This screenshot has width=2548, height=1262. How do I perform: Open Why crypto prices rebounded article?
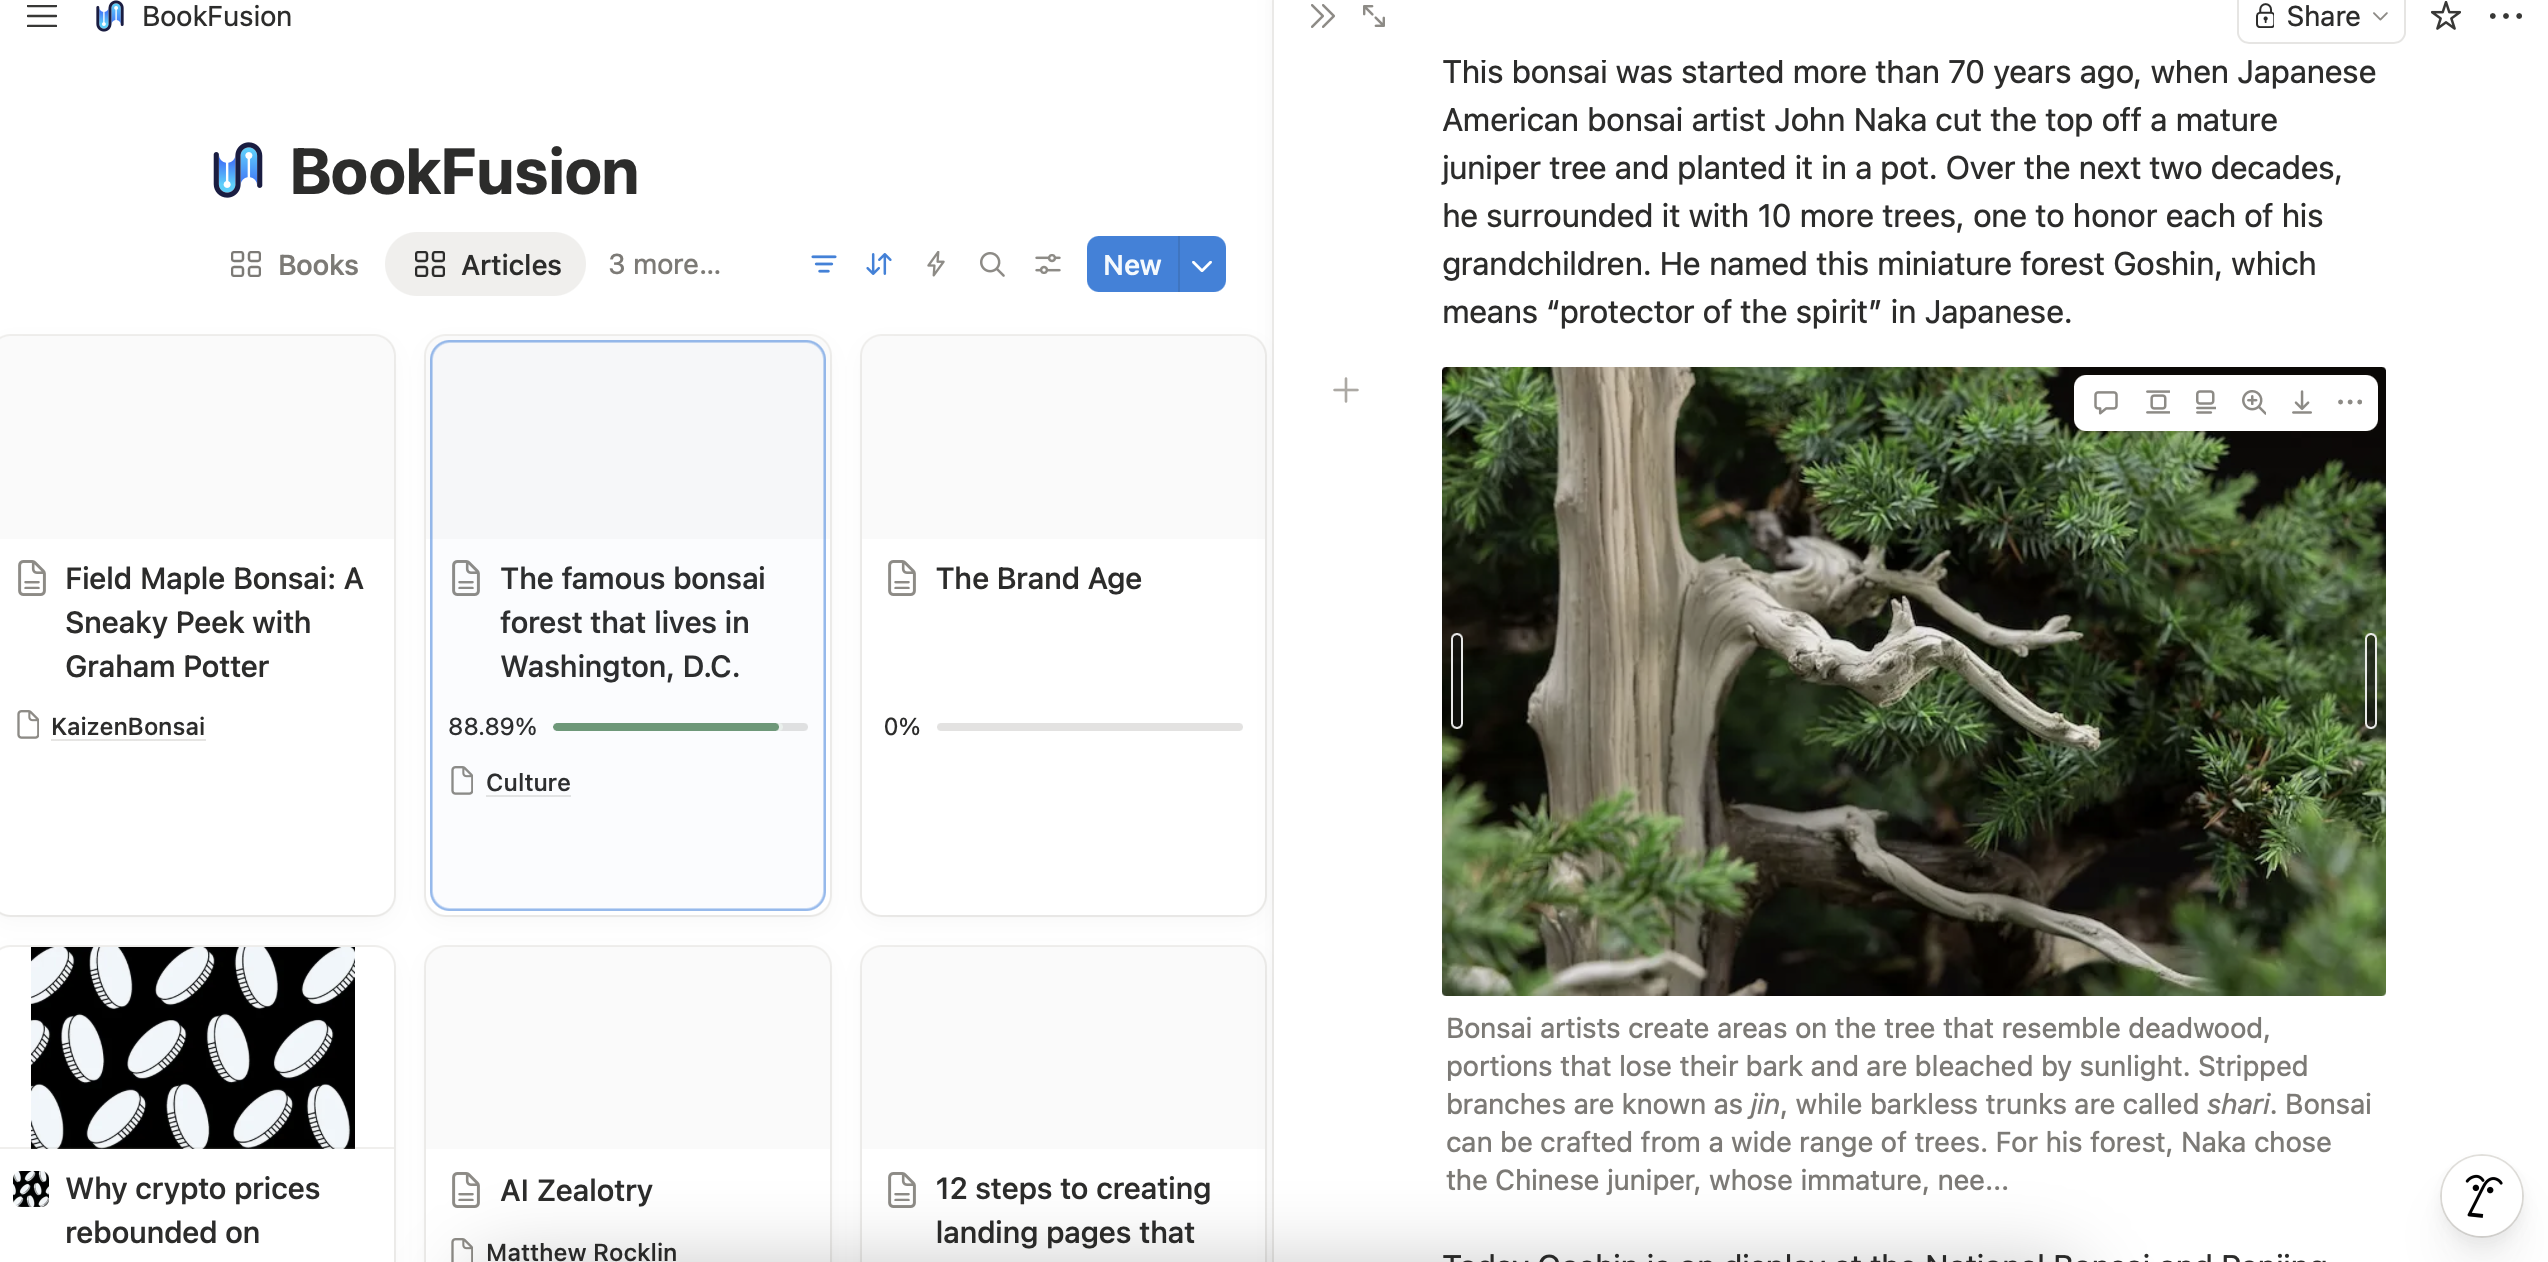[193, 1210]
